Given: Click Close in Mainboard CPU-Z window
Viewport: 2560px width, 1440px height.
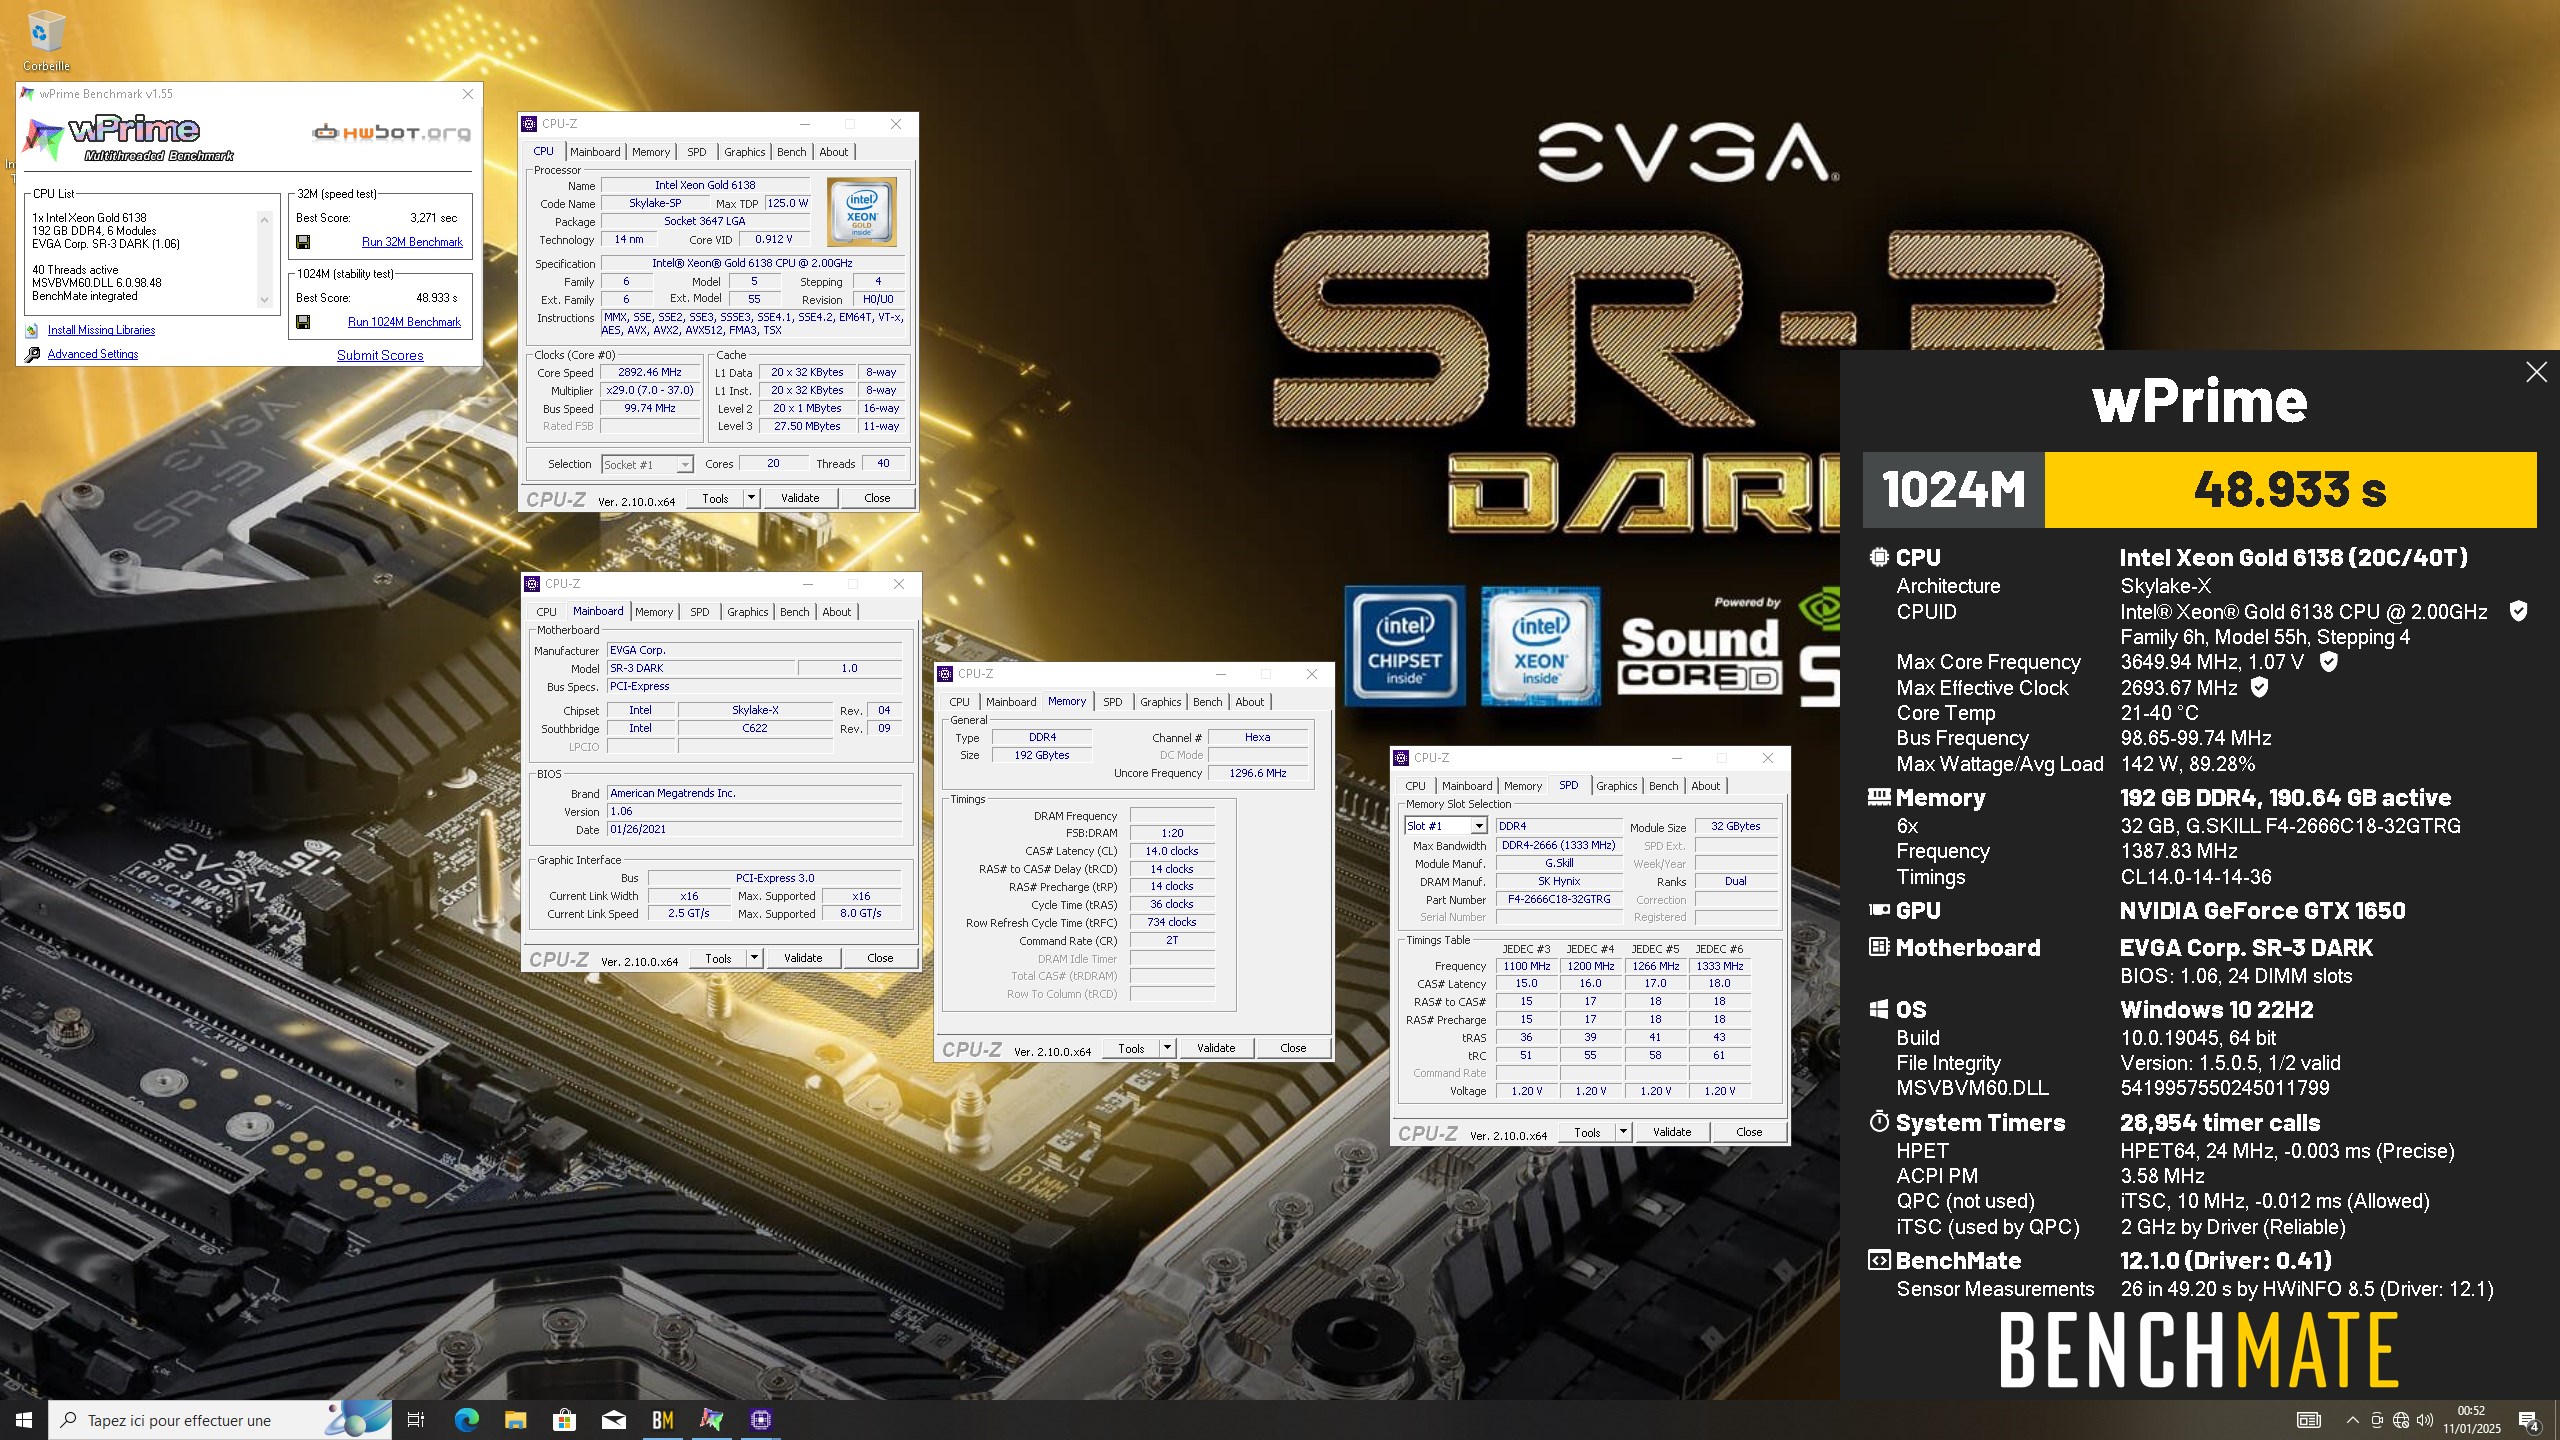Looking at the screenshot, I should point(880,958).
